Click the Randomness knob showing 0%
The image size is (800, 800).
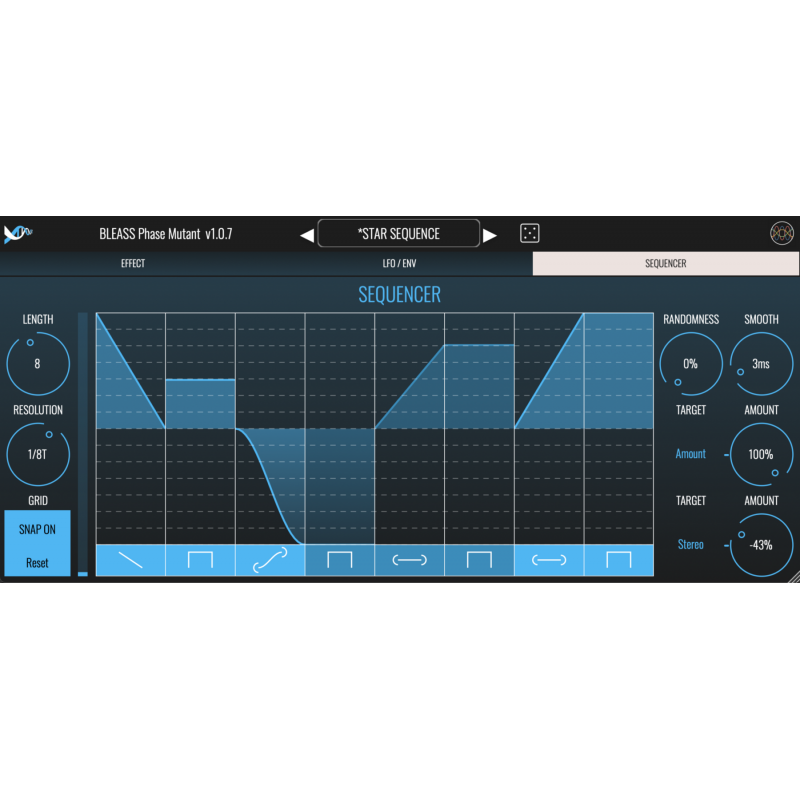[x=690, y=364]
